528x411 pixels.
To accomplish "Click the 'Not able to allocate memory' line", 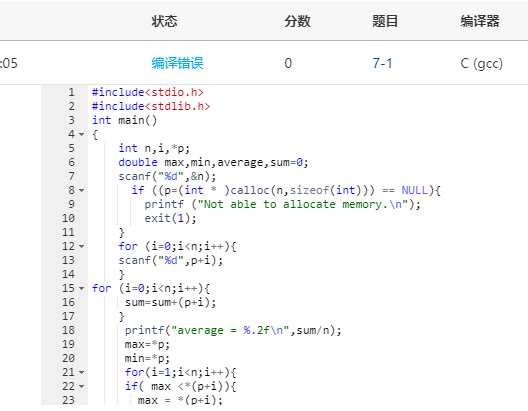I will pyautogui.click(x=283, y=204).
